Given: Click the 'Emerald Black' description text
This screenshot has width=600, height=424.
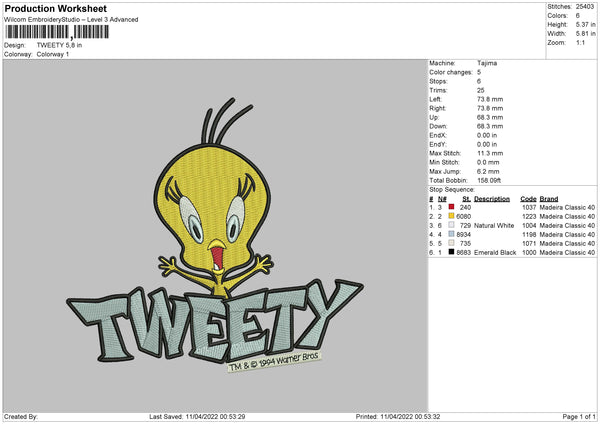Looking at the screenshot, I should coord(495,253).
